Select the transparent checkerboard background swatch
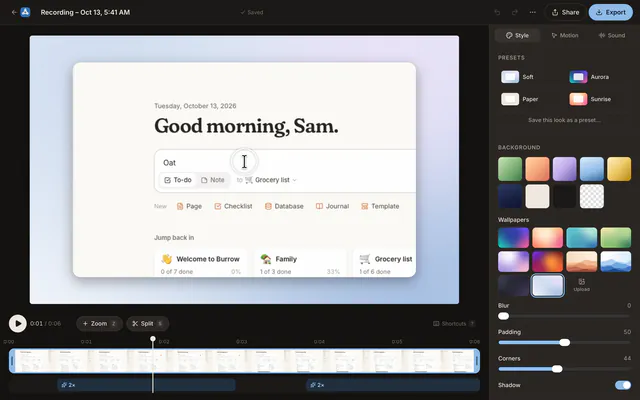This screenshot has width=640, height=400. pyautogui.click(x=592, y=196)
